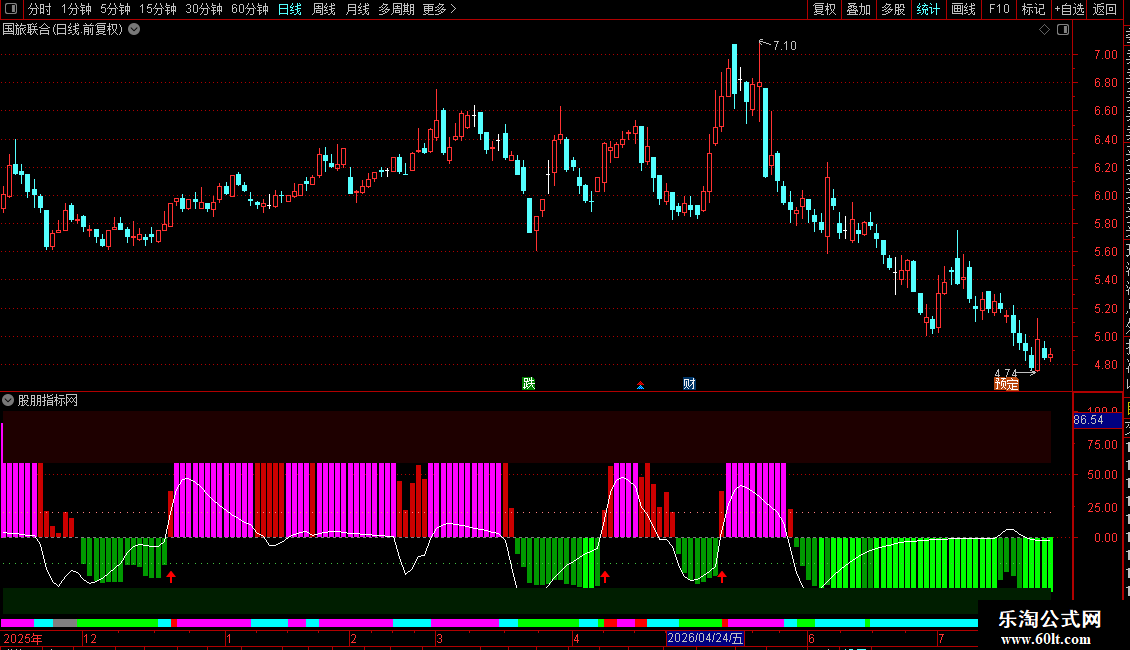
Task: Add stock via +自选 button
Action: point(1069,9)
